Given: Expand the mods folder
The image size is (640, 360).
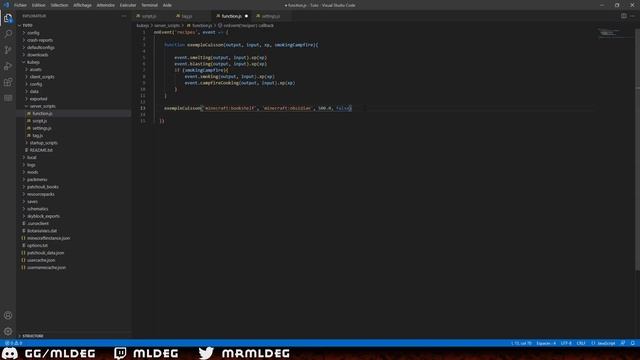Looking at the screenshot, I should 33,172.
